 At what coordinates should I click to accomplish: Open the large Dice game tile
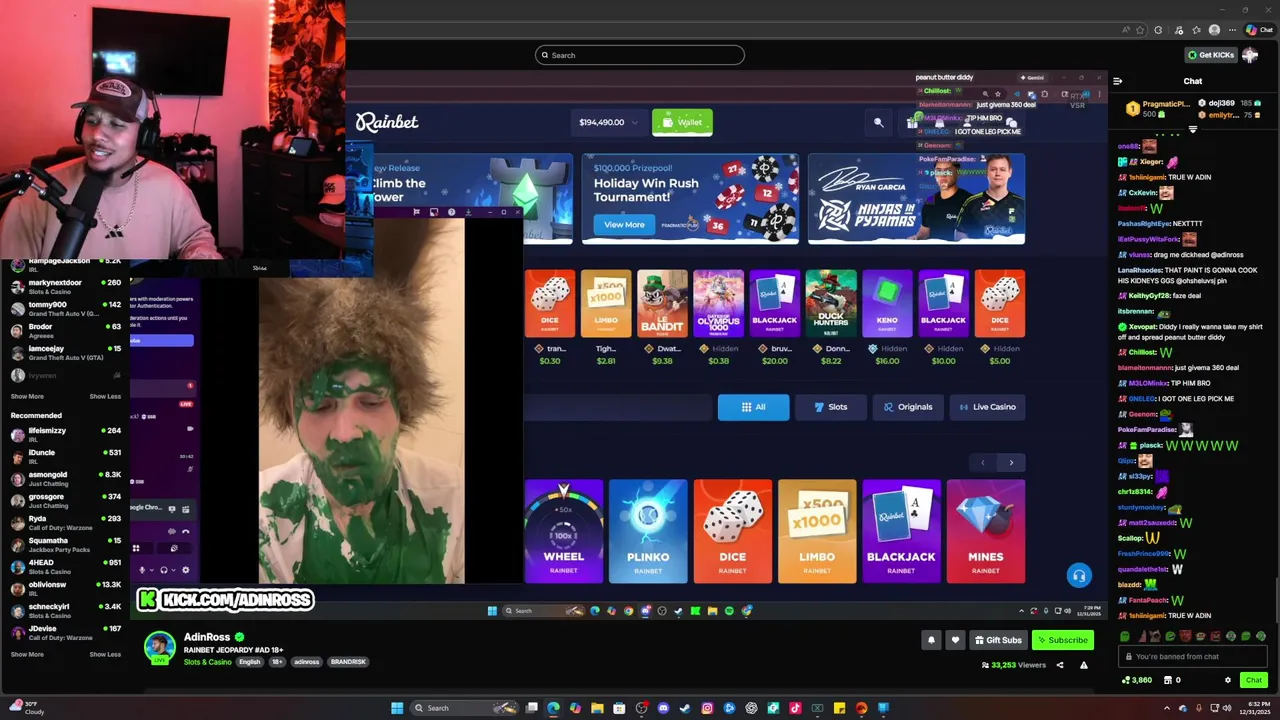(732, 531)
